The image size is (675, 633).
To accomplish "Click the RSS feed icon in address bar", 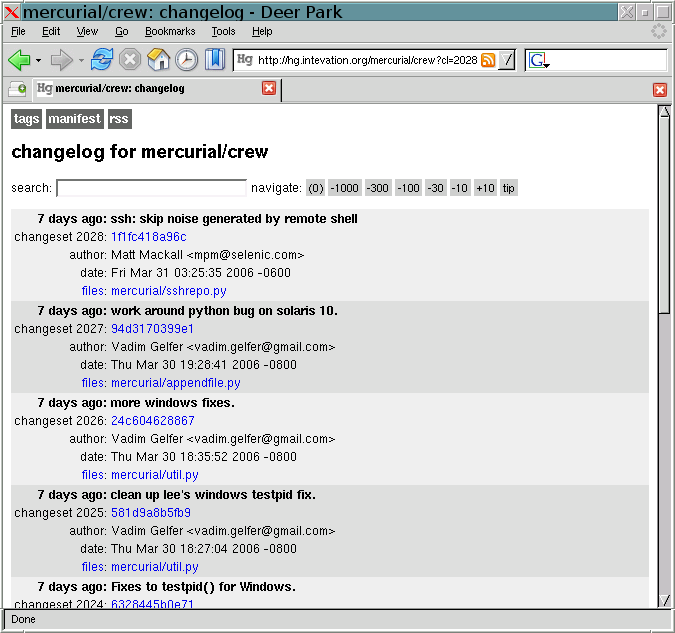I will point(488,60).
